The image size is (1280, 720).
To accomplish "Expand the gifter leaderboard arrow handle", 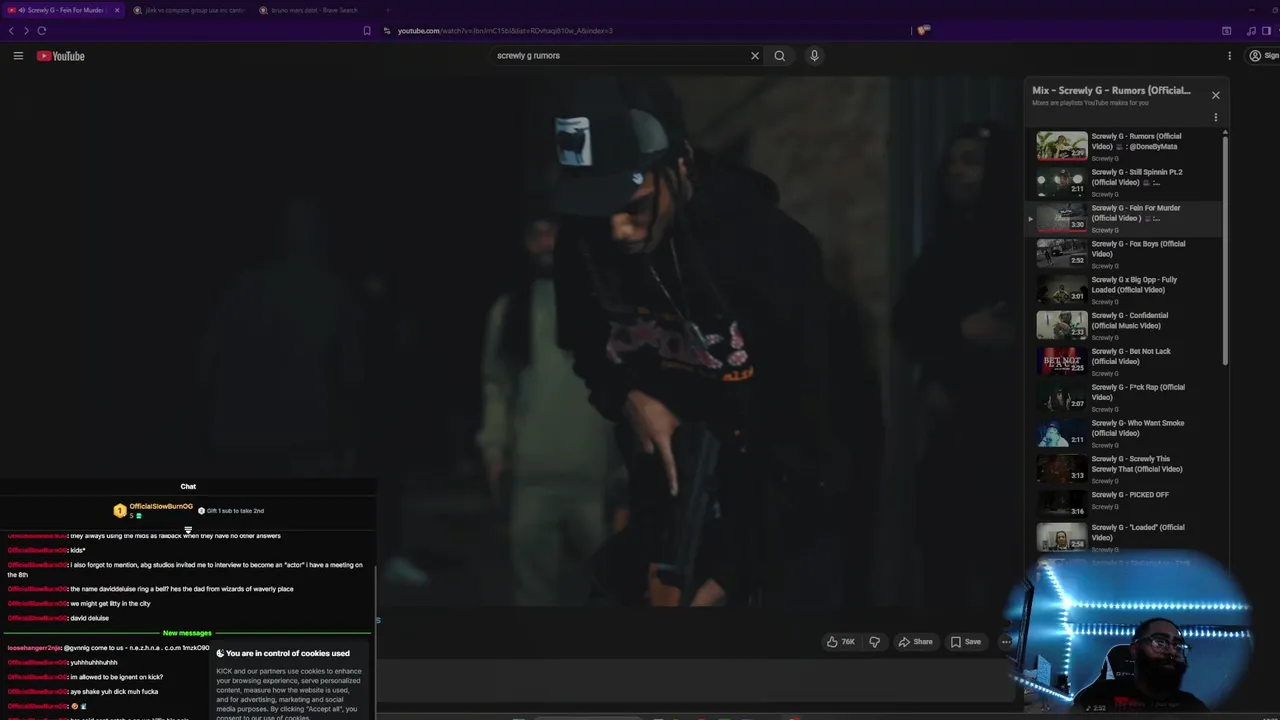I will coord(188,530).
